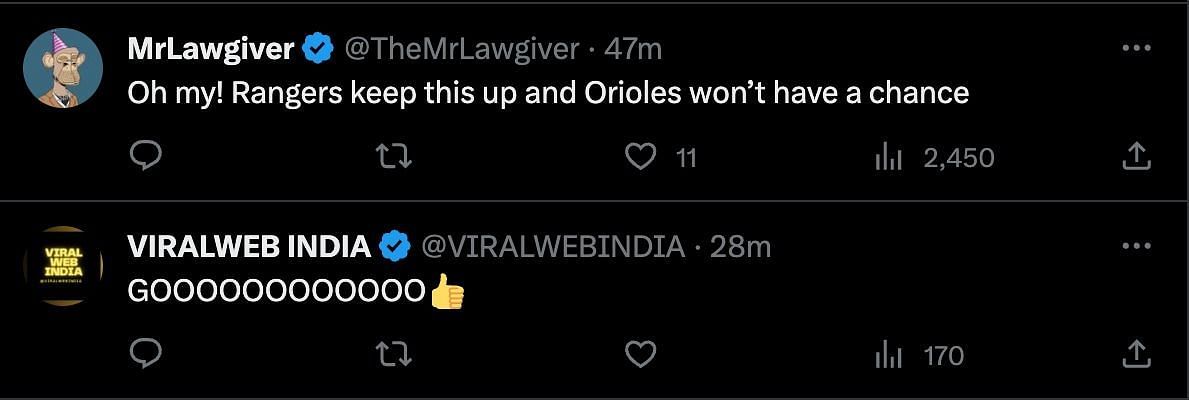Image resolution: width=1189 pixels, height=400 pixels.
Task: View analytics showing 170 views
Action: 888,355
